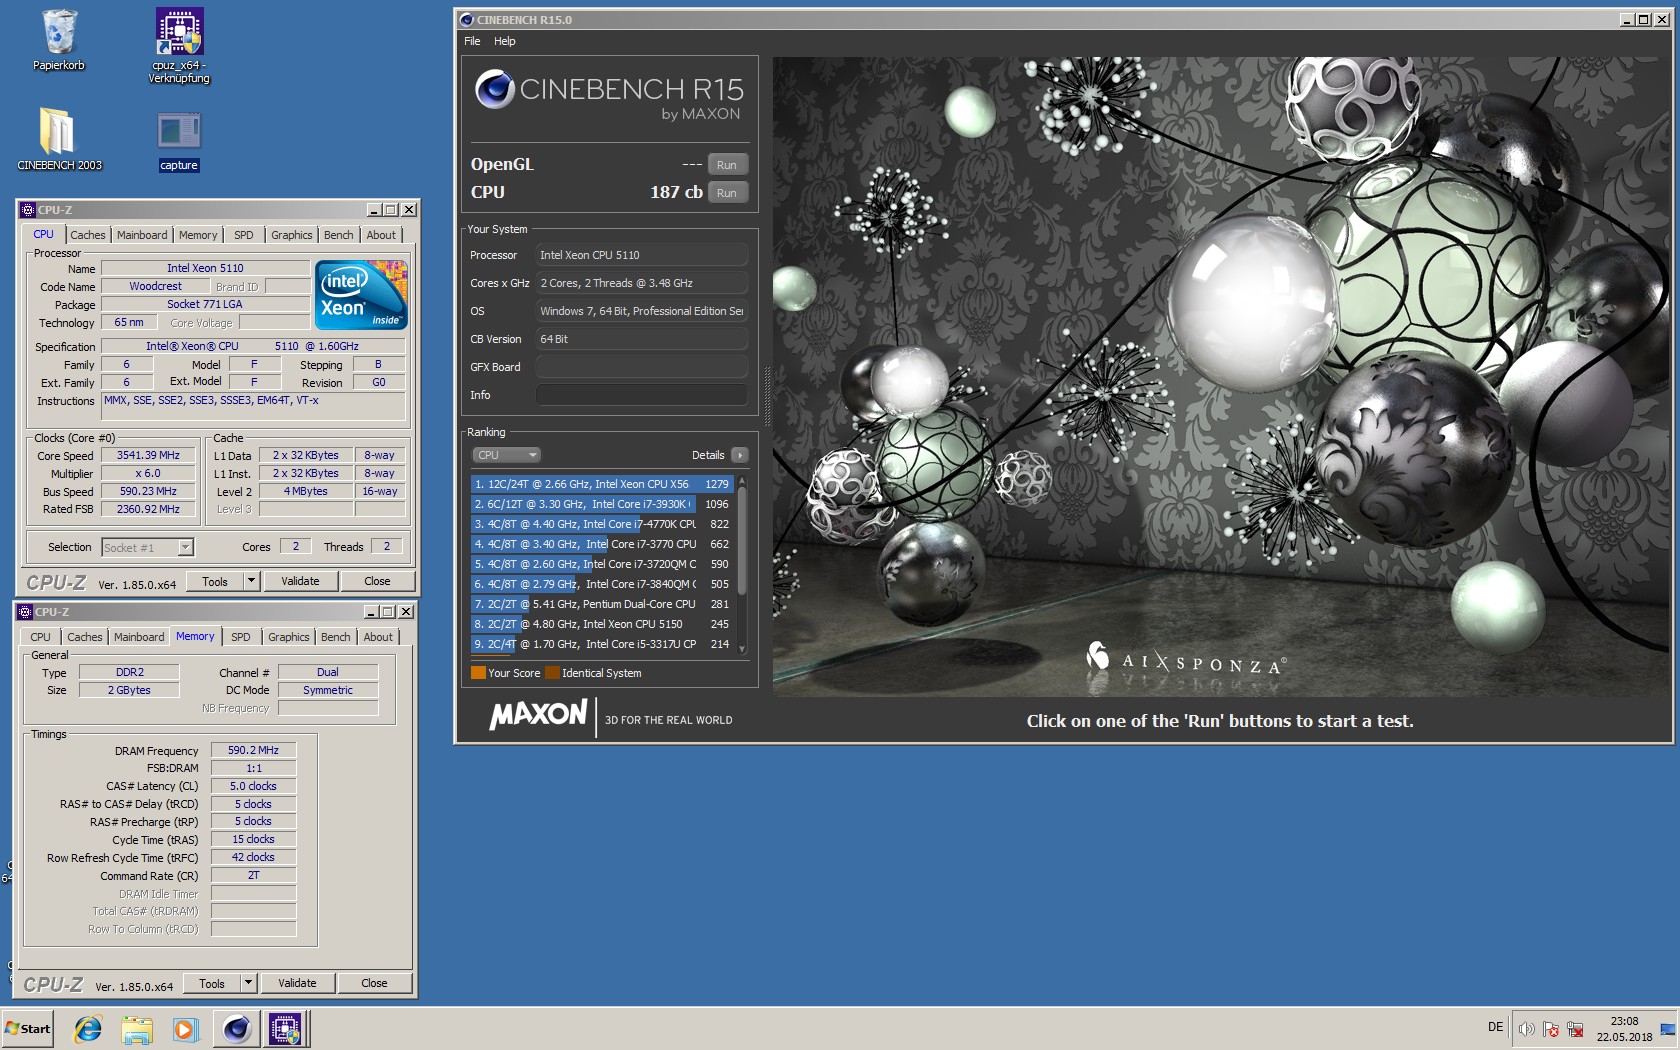Click the Details arrow button in Ranking

[x=740, y=455]
